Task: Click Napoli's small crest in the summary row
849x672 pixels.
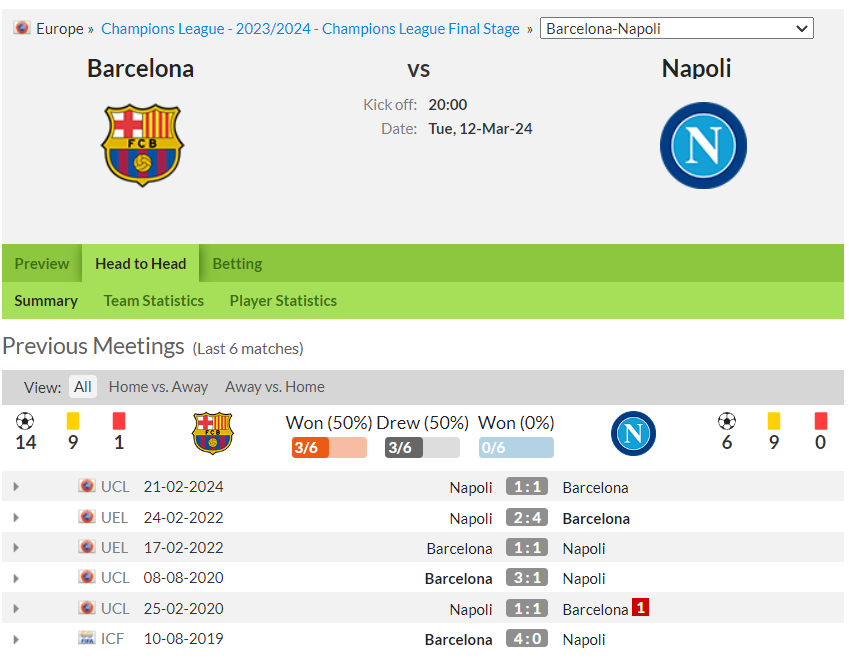Action: (633, 433)
